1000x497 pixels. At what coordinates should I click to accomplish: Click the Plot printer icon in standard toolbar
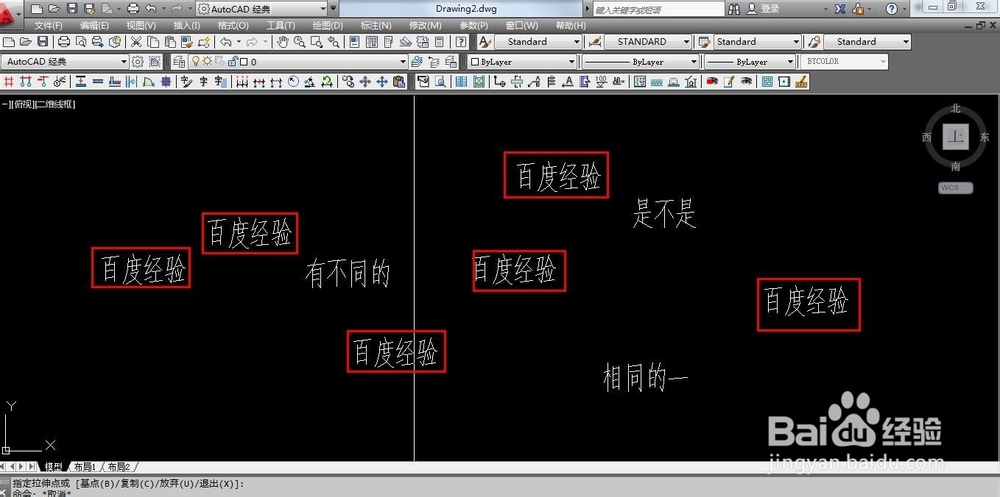pyautogui.click(x=64, y=42)
